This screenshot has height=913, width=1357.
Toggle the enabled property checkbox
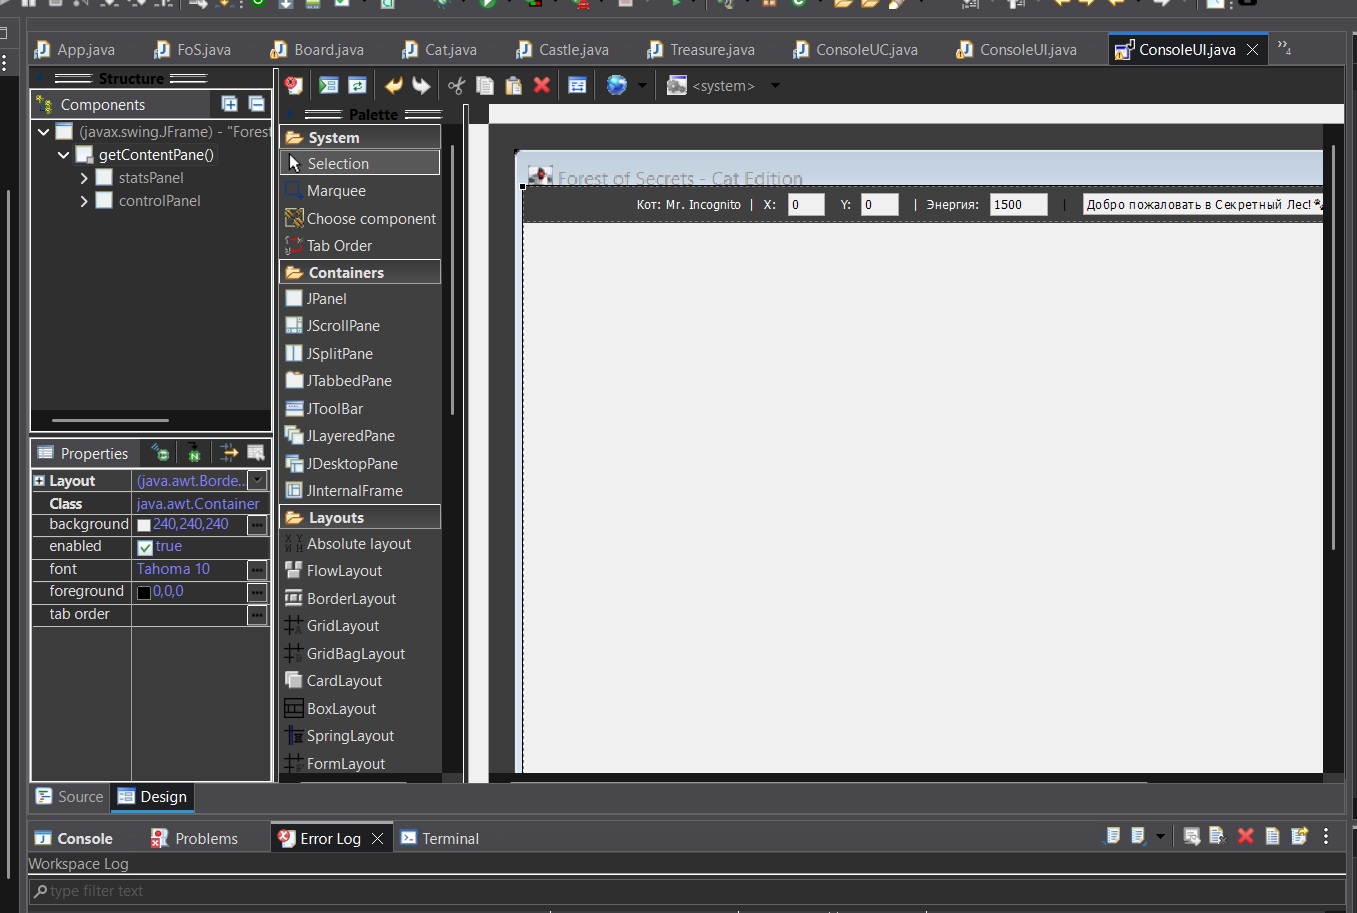(145, 547)
